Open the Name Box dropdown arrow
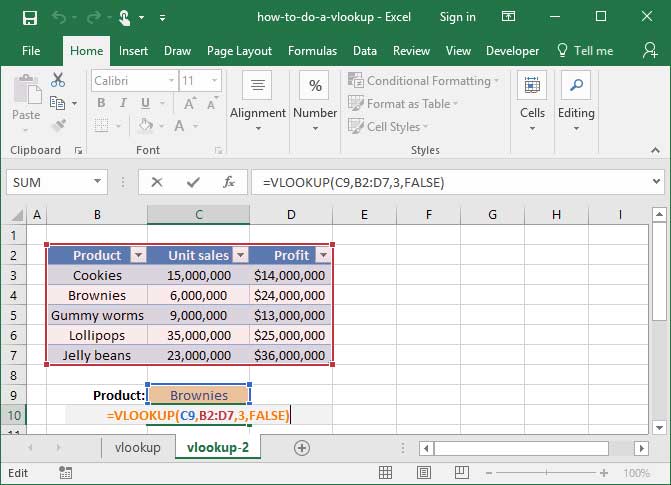This screenshot has width=671, height=485. click(98, 182)
